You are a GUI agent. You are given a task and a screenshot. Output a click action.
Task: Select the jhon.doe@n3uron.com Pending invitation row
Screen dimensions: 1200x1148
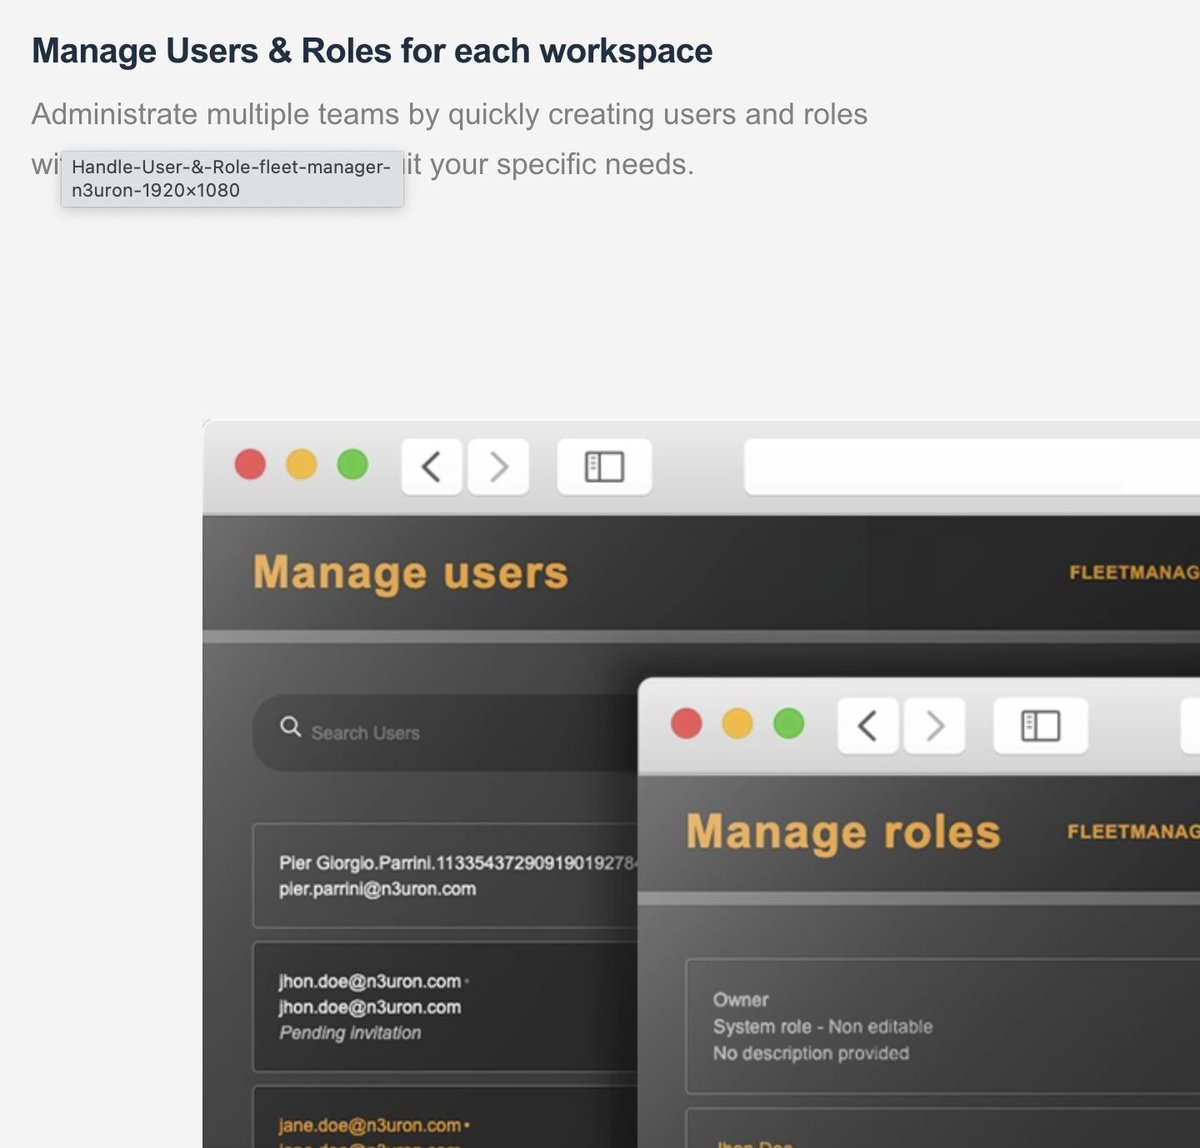[445, 1007]
